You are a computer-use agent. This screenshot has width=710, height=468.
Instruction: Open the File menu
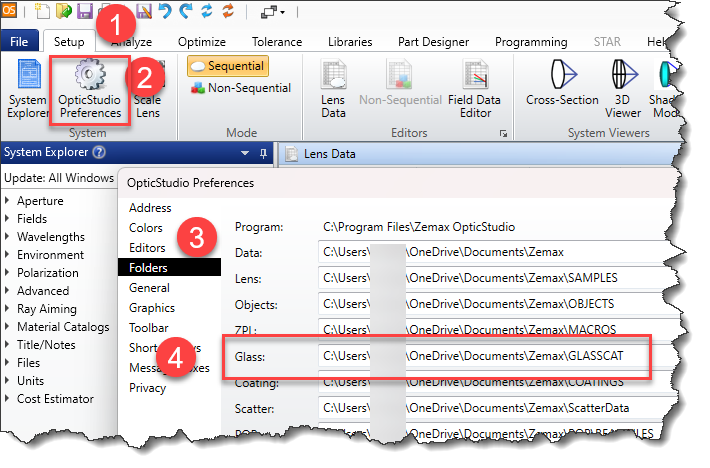pos(19,42)
